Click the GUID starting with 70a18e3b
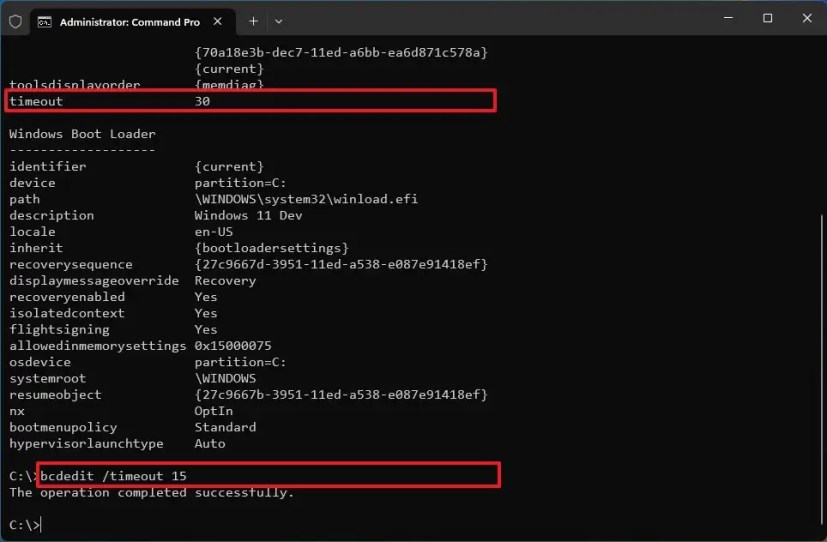The width and height of the screenshot is (827, 542). click(x=341, y=52)
